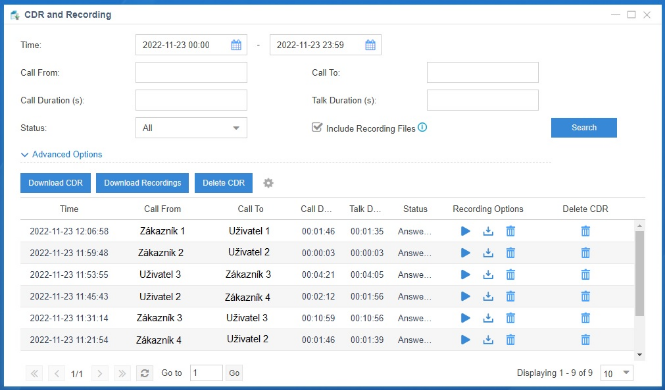Select the call time 2022-11-23 12:06:58
The width and height of the screenshot is (665, 390).
(x=69, y=231)
